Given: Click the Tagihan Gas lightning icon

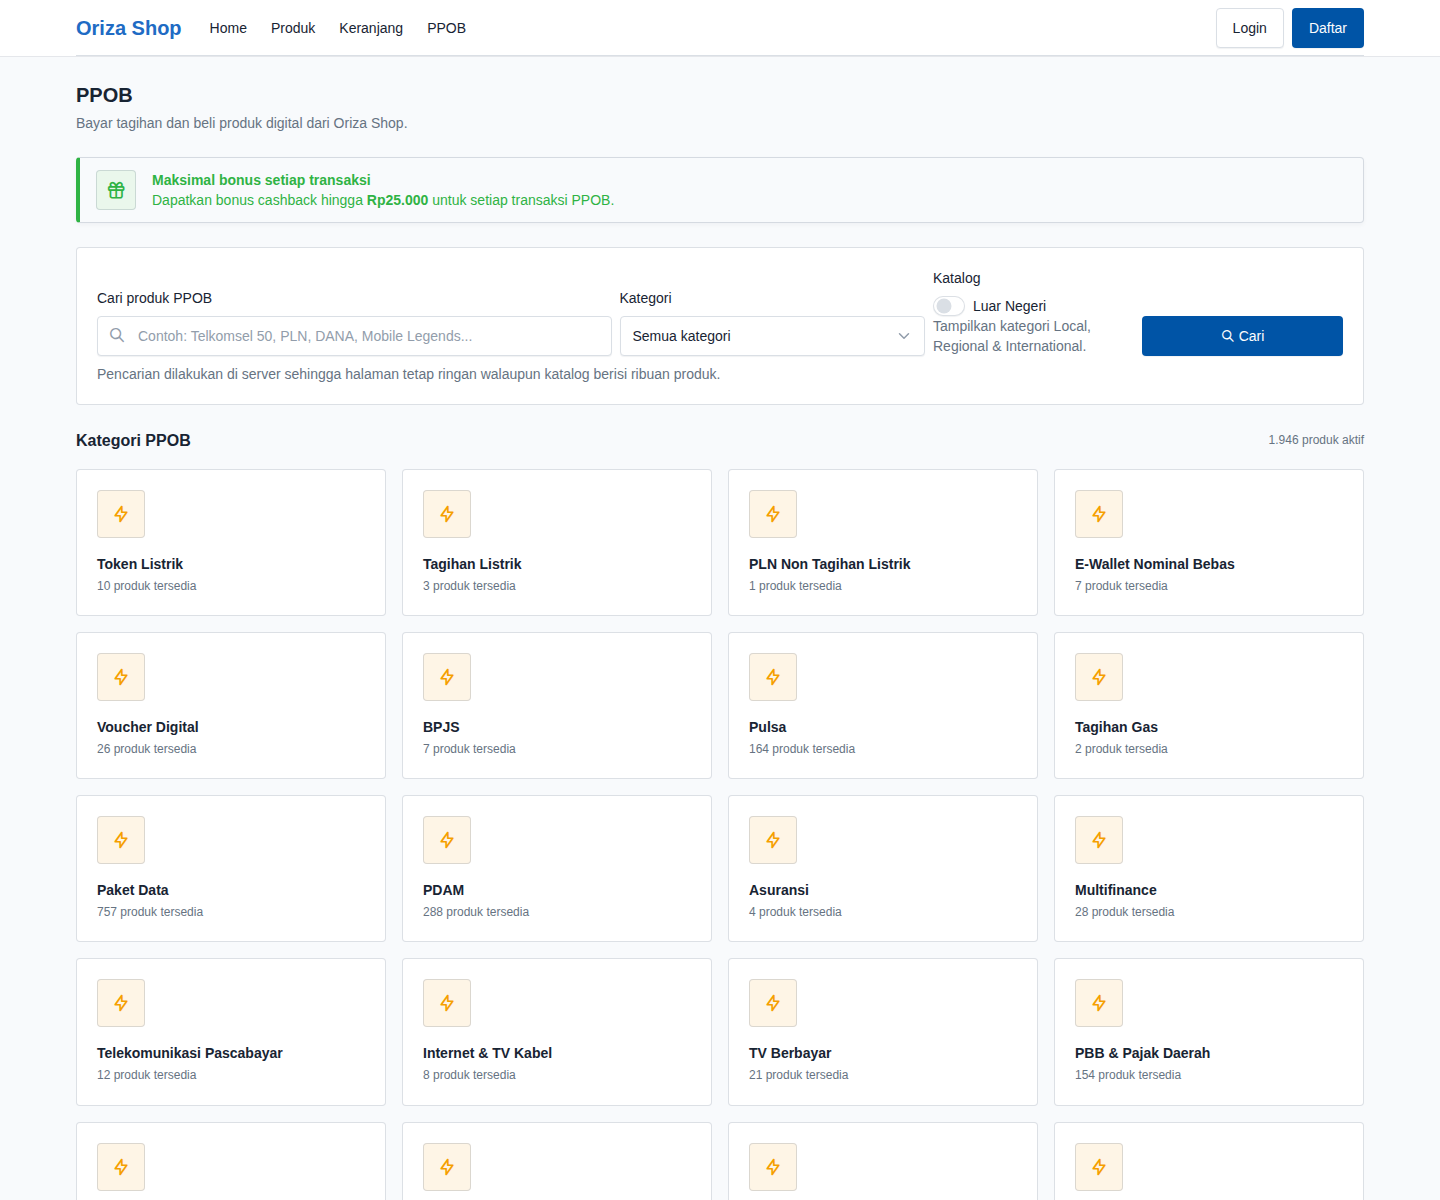Looking at the screenshot, I should point(1099,677).
